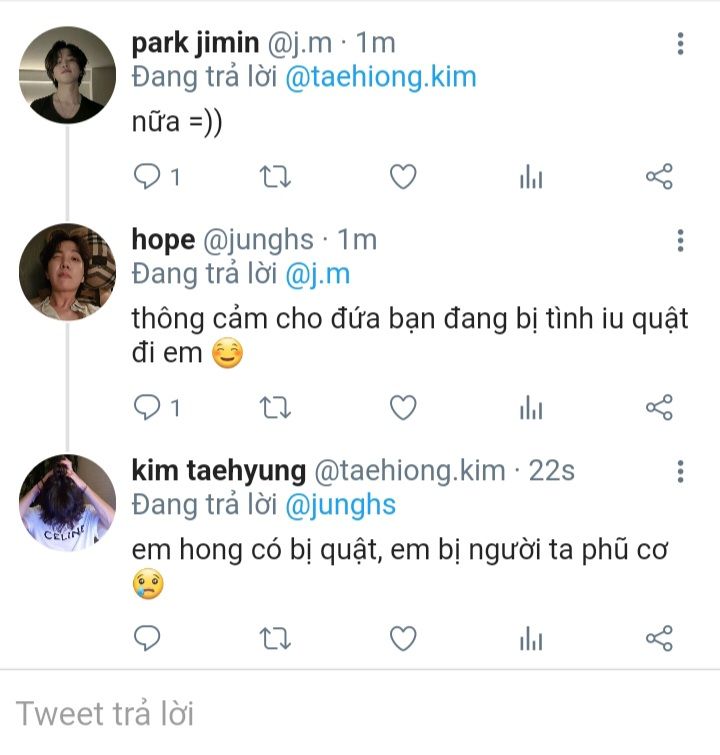Like park jimin's reply with heart
720x755 pixels.
[x=402, y=178]
